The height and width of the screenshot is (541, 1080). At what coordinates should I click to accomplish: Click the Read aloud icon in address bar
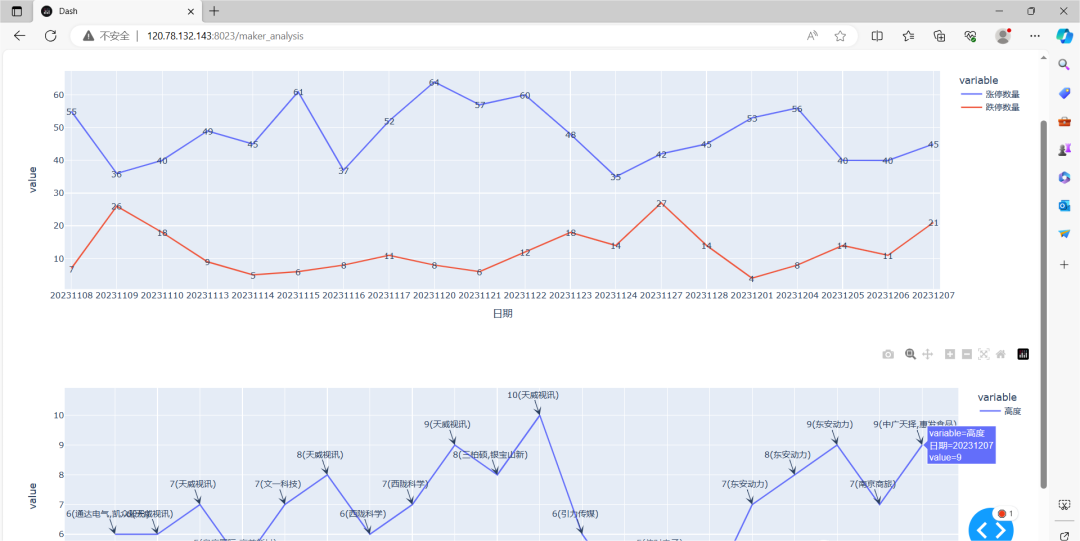(x=813, y=36)
